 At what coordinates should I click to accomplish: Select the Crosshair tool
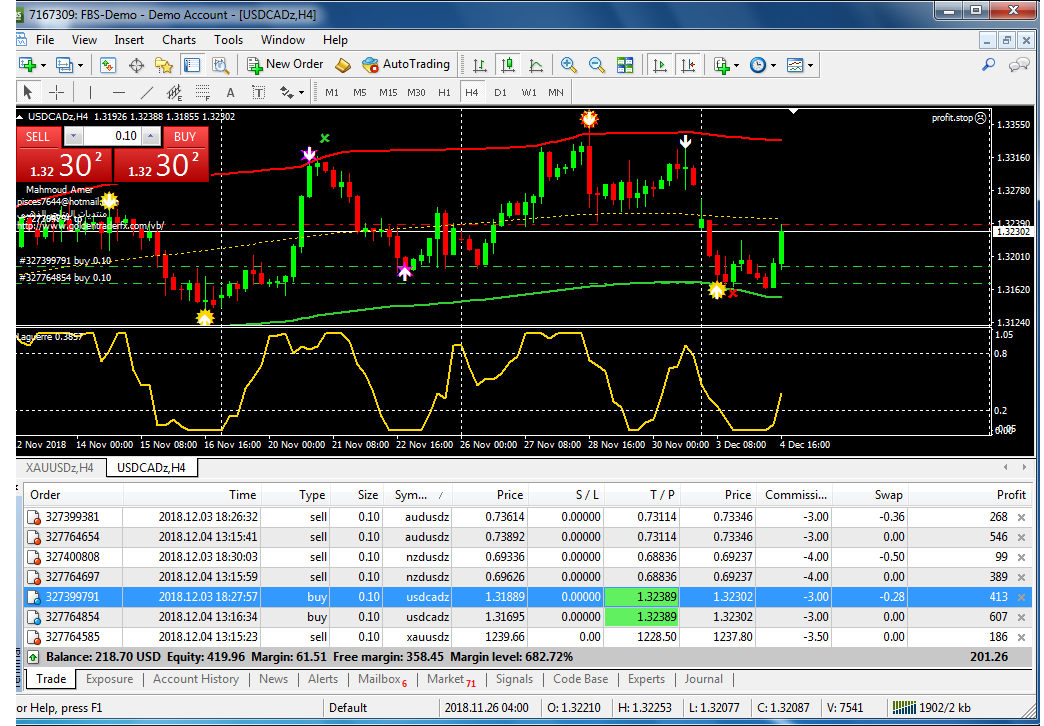pos(56,92)
